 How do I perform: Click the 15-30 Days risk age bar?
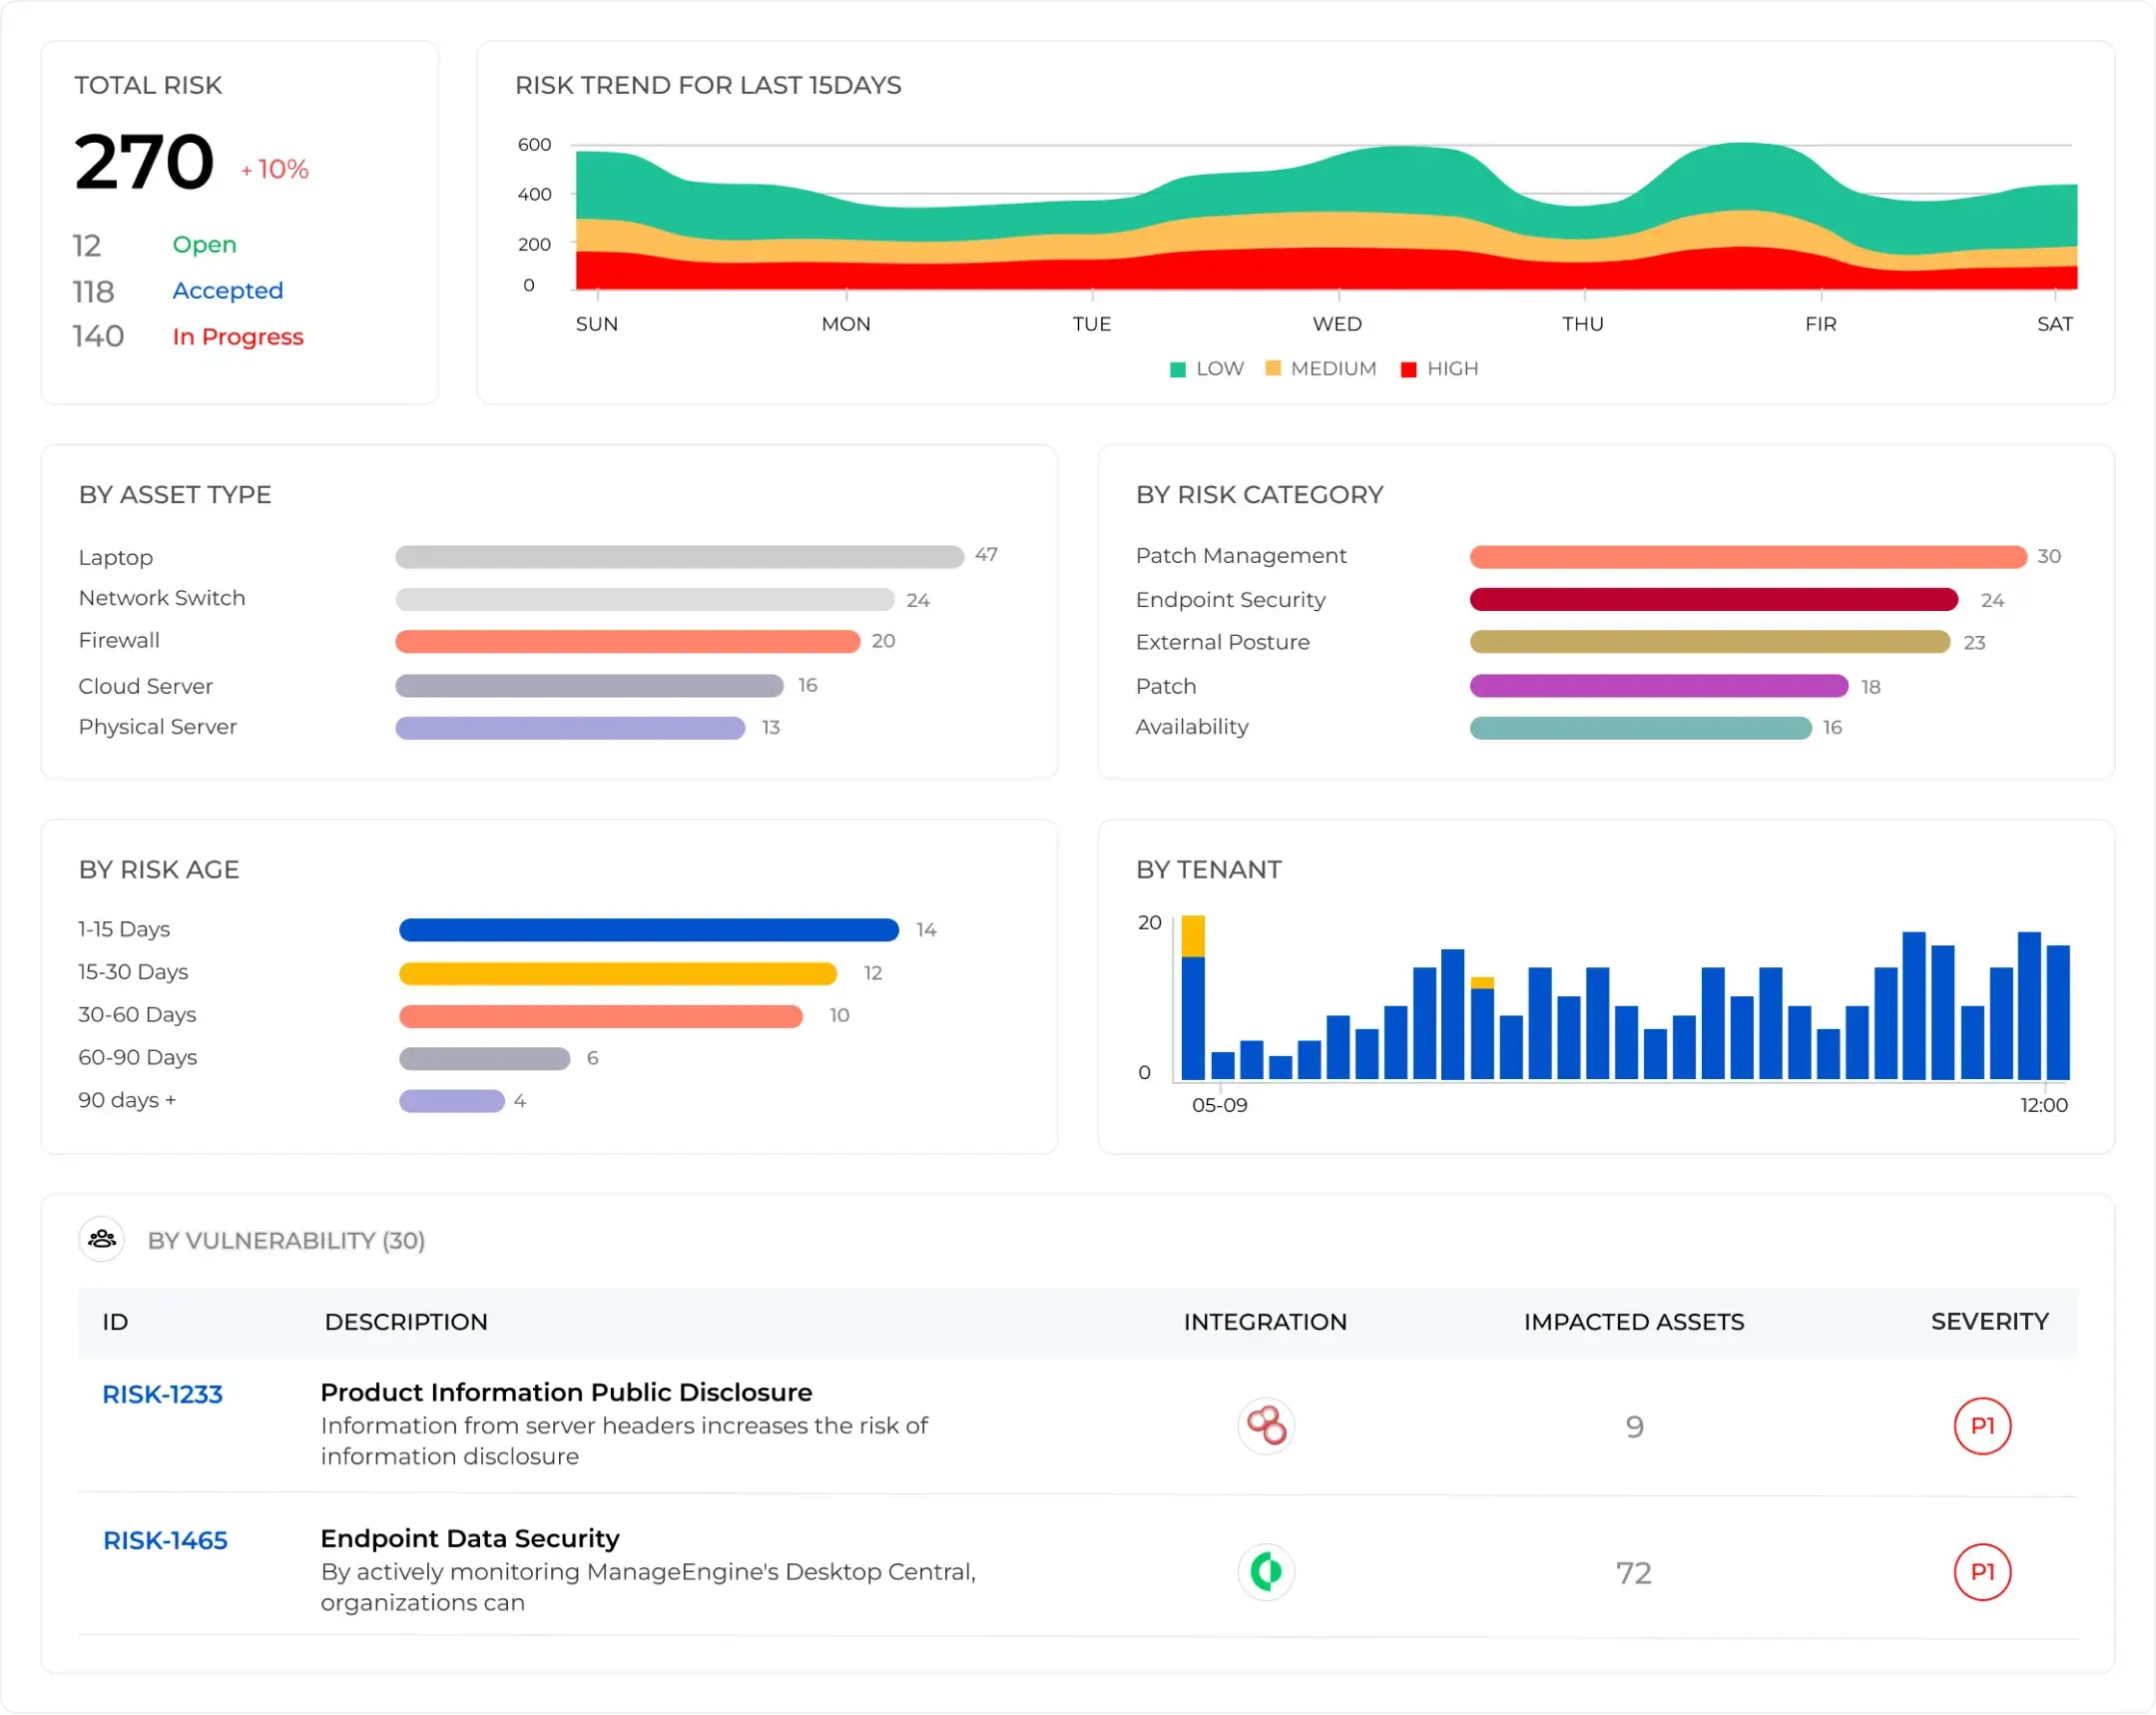click(x=618, y=973)
